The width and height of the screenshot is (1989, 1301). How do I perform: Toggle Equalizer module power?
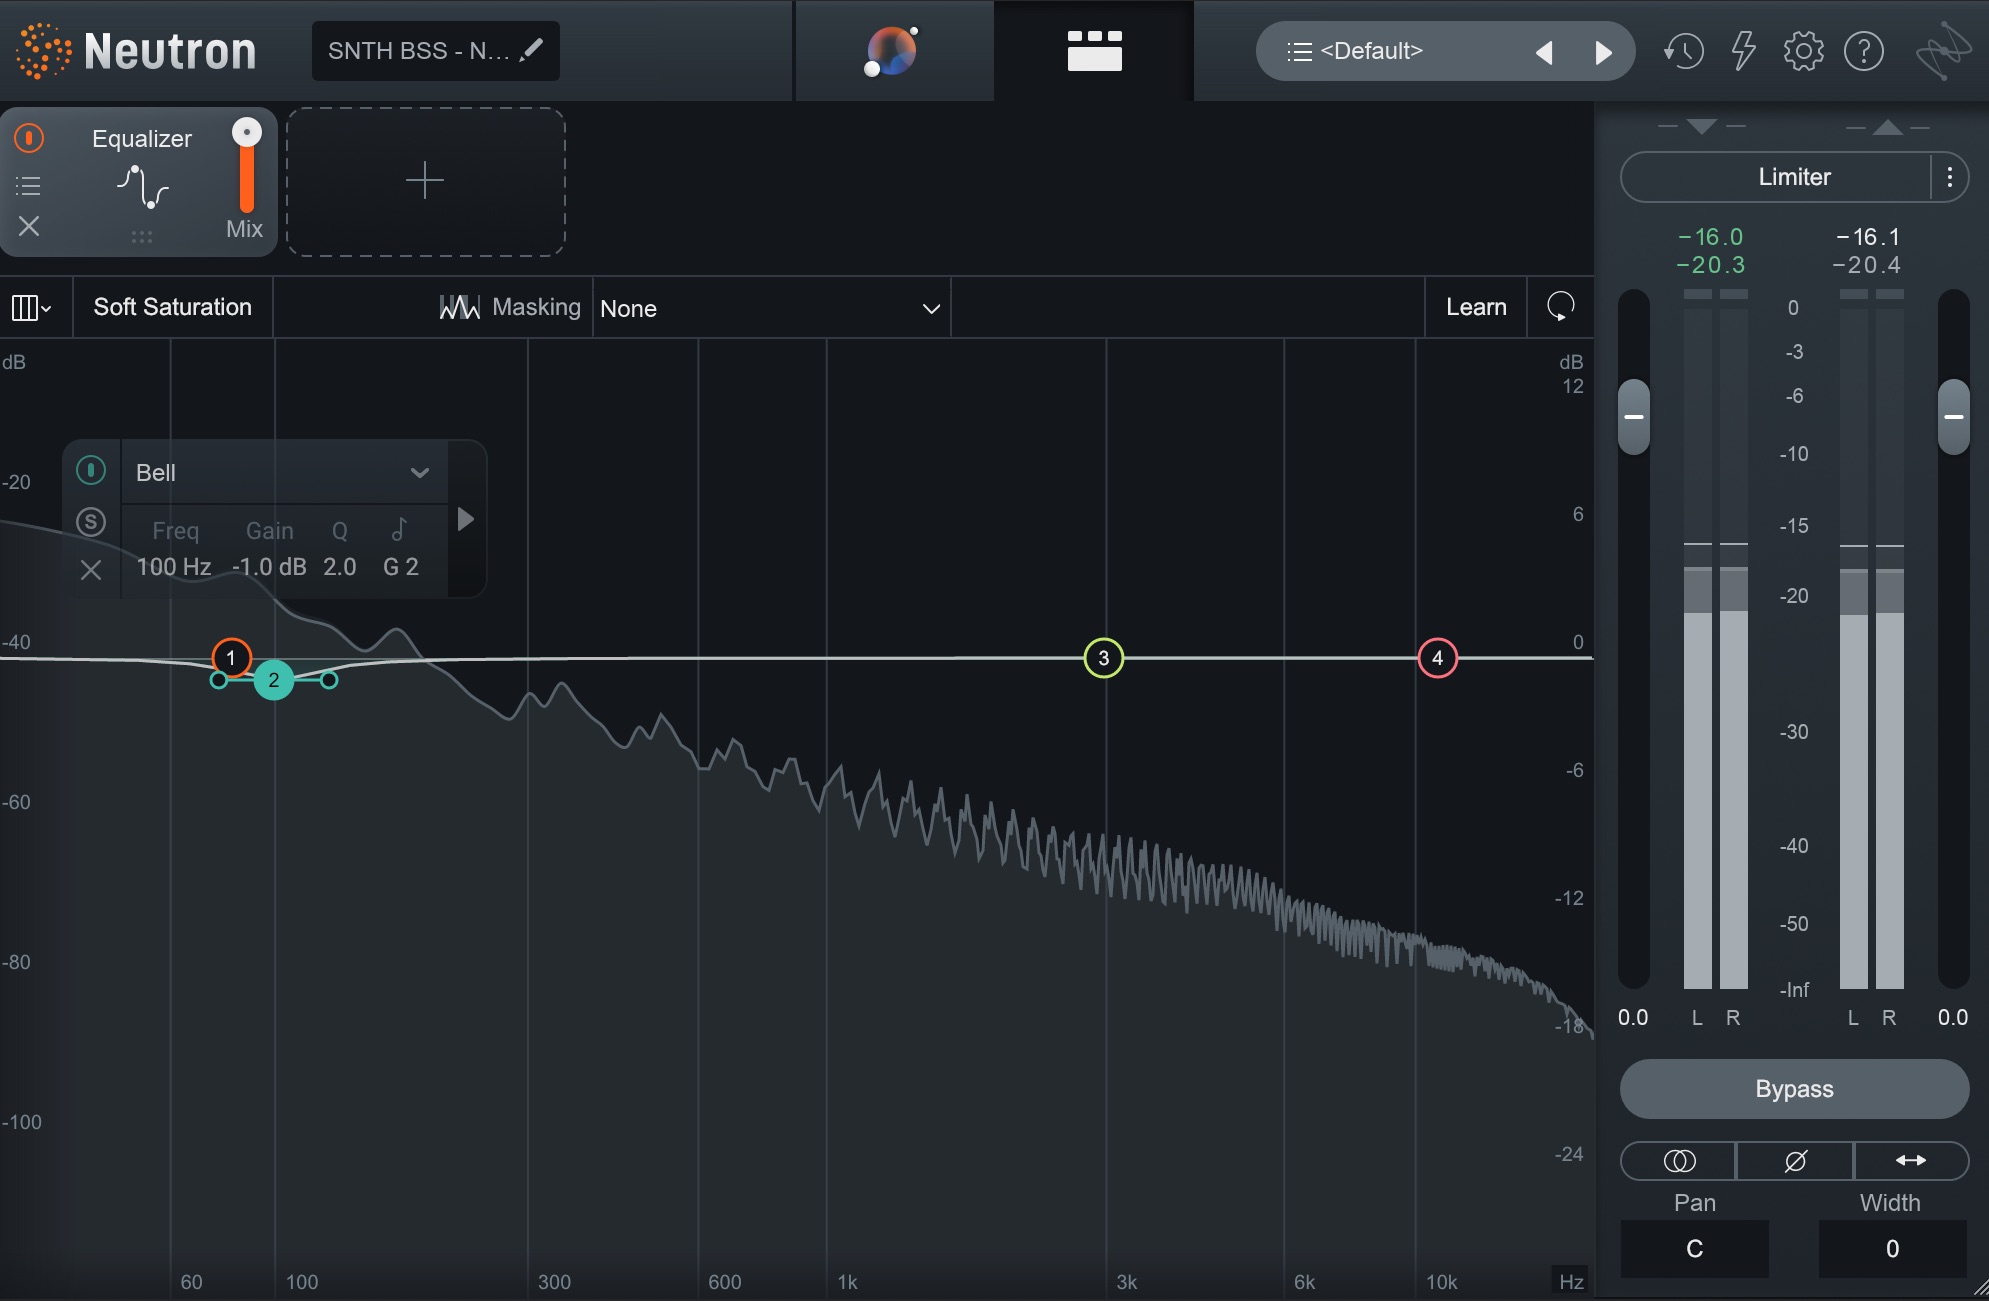click(x=29, y=138)
